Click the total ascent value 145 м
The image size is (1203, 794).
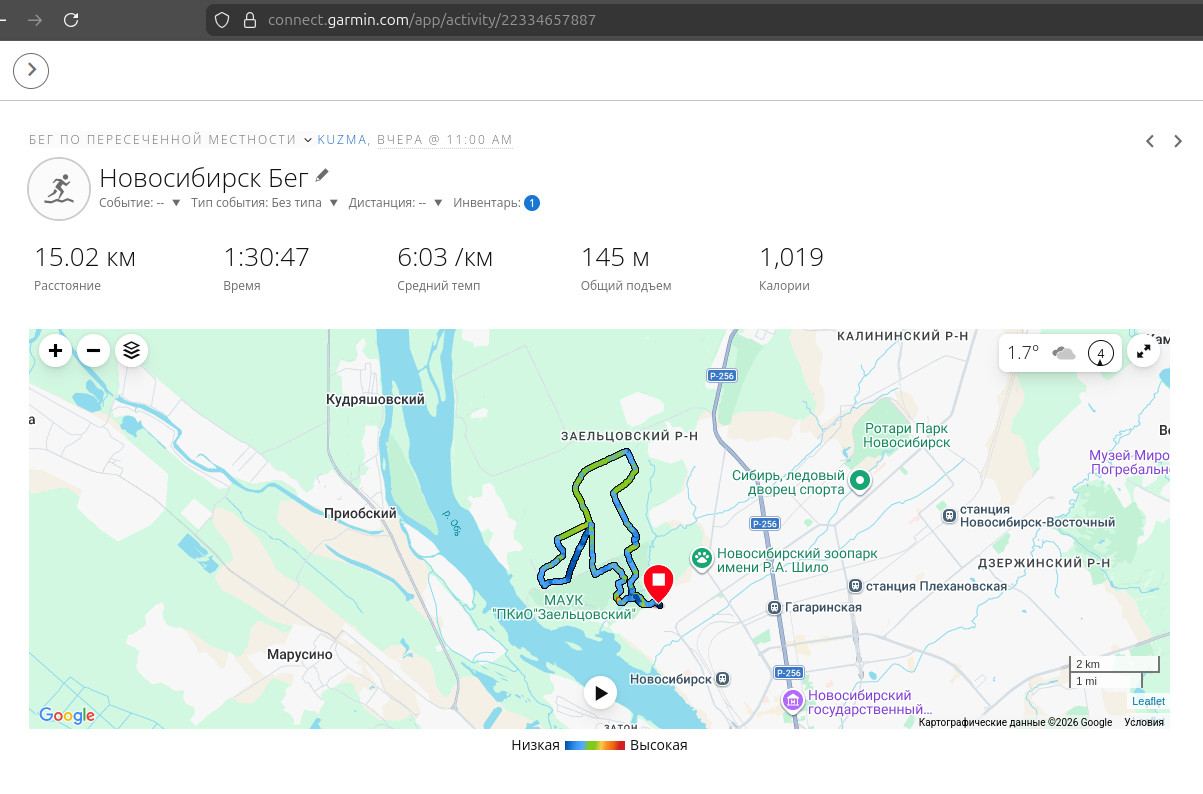point(615,258)
